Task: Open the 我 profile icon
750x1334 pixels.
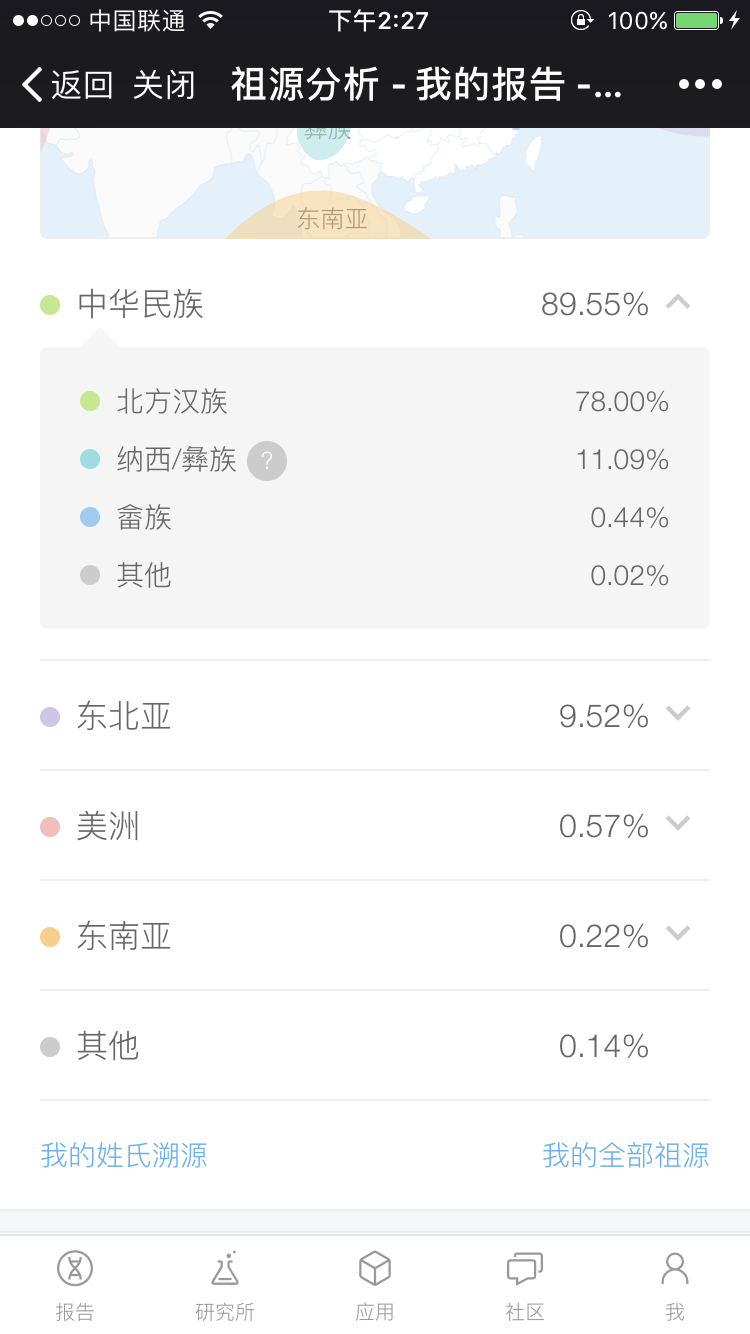Action: pyautogui.click(x=675, y=1270)
